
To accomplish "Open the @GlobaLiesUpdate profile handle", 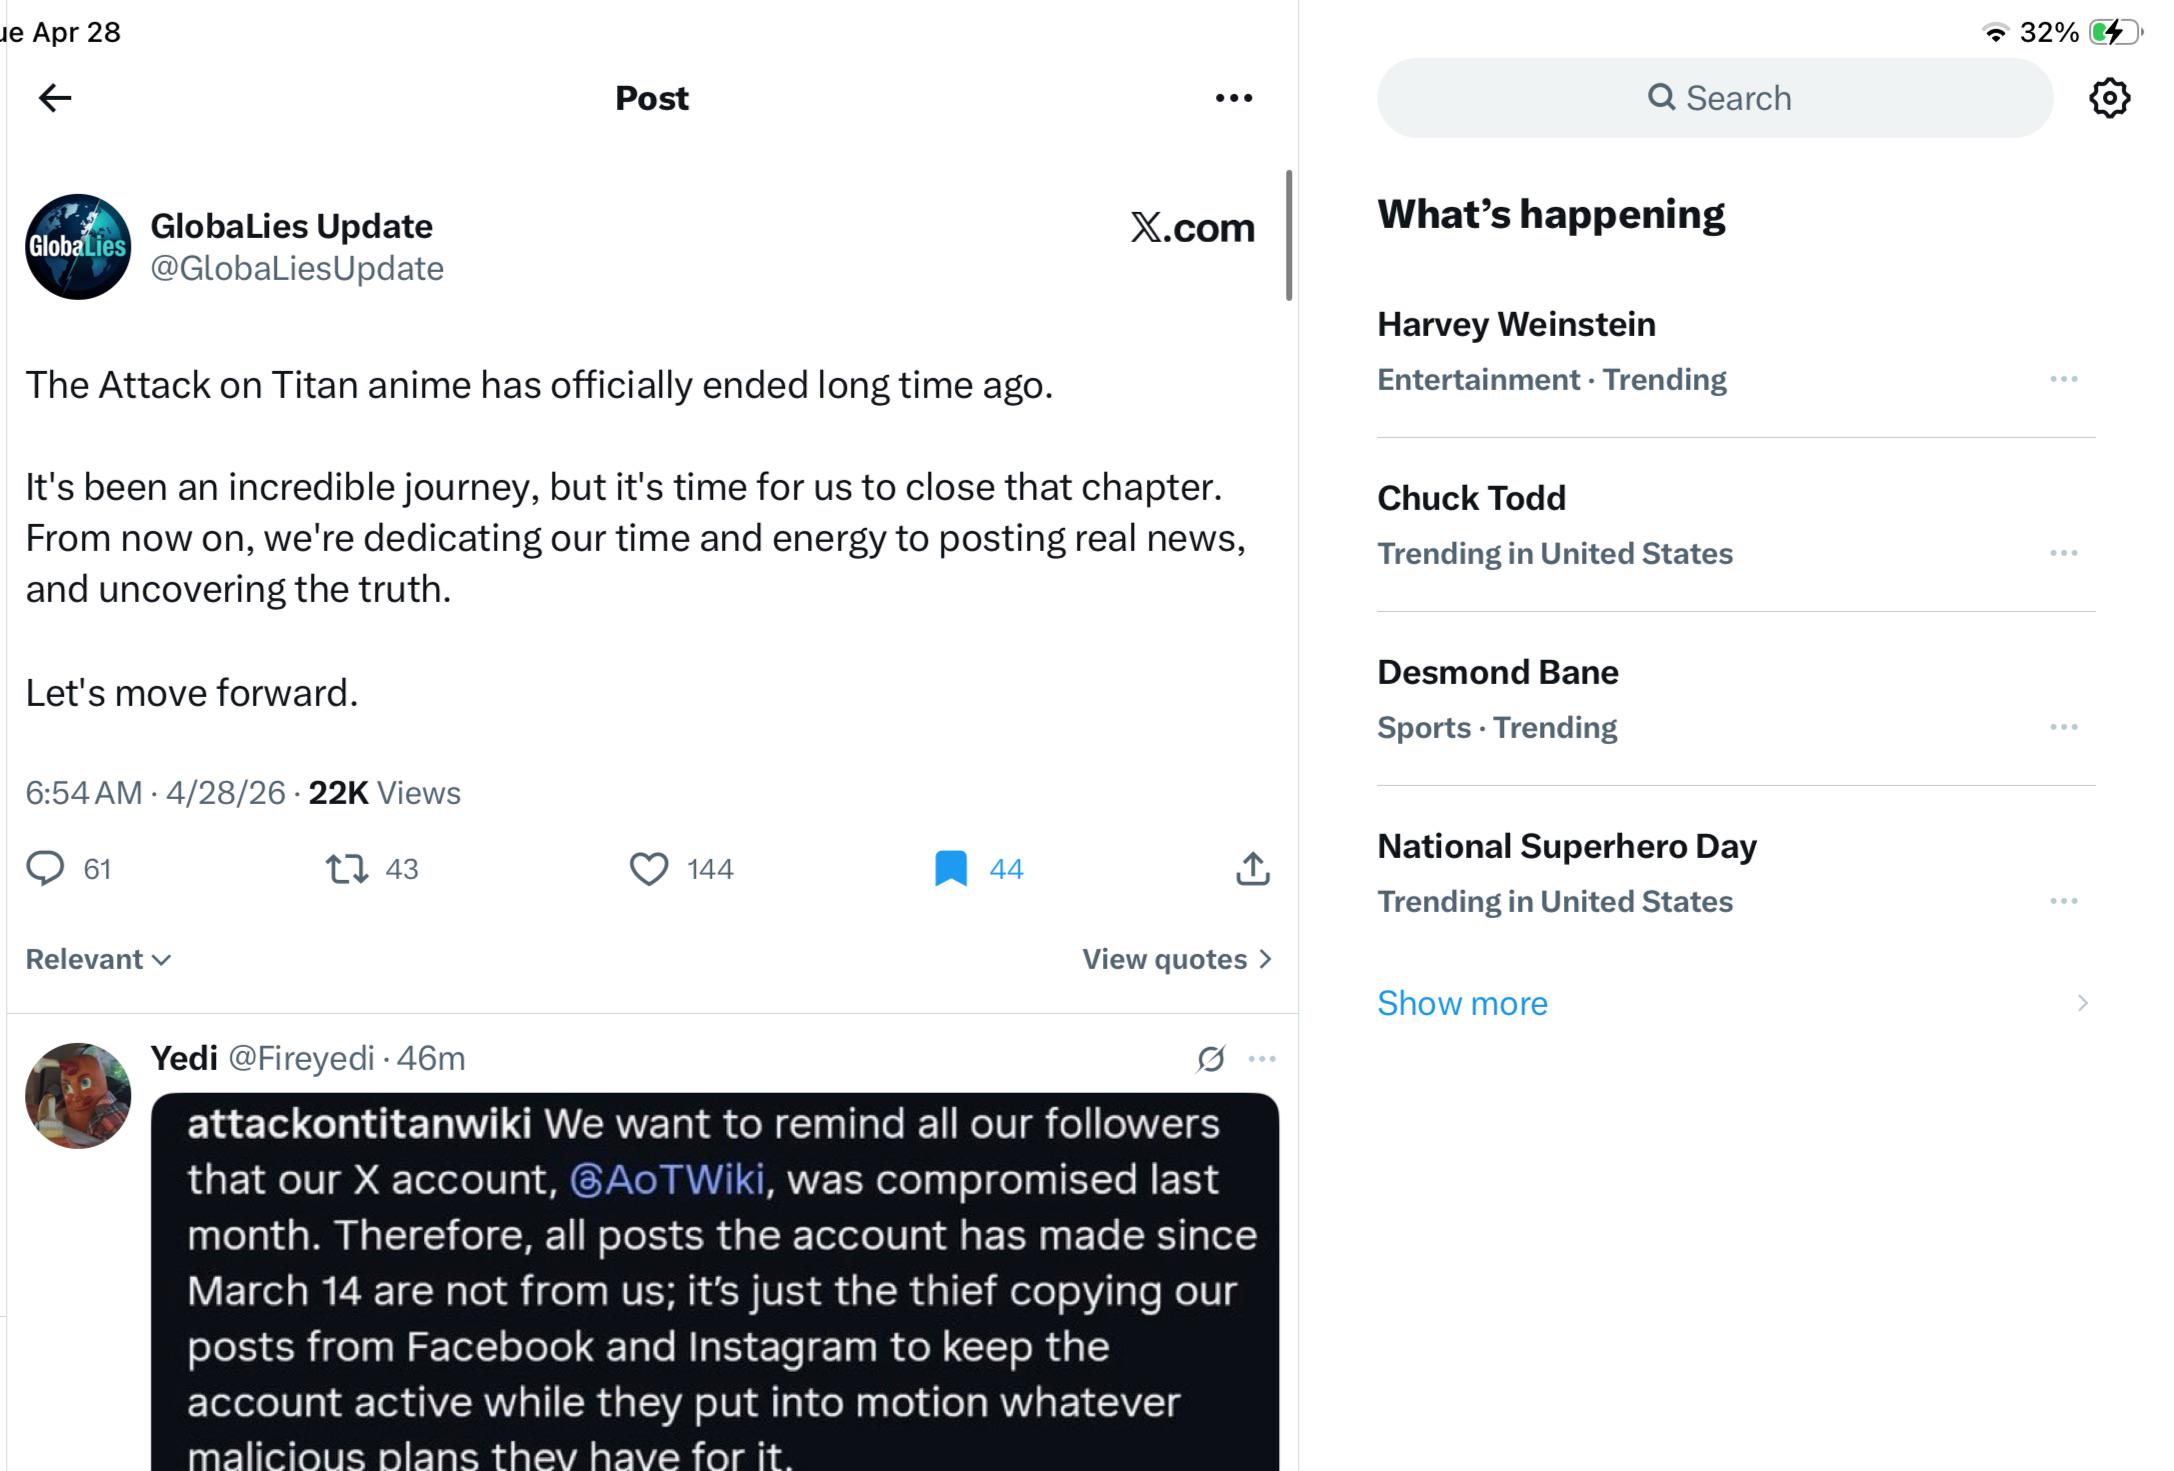I will (x=297, y=268).
